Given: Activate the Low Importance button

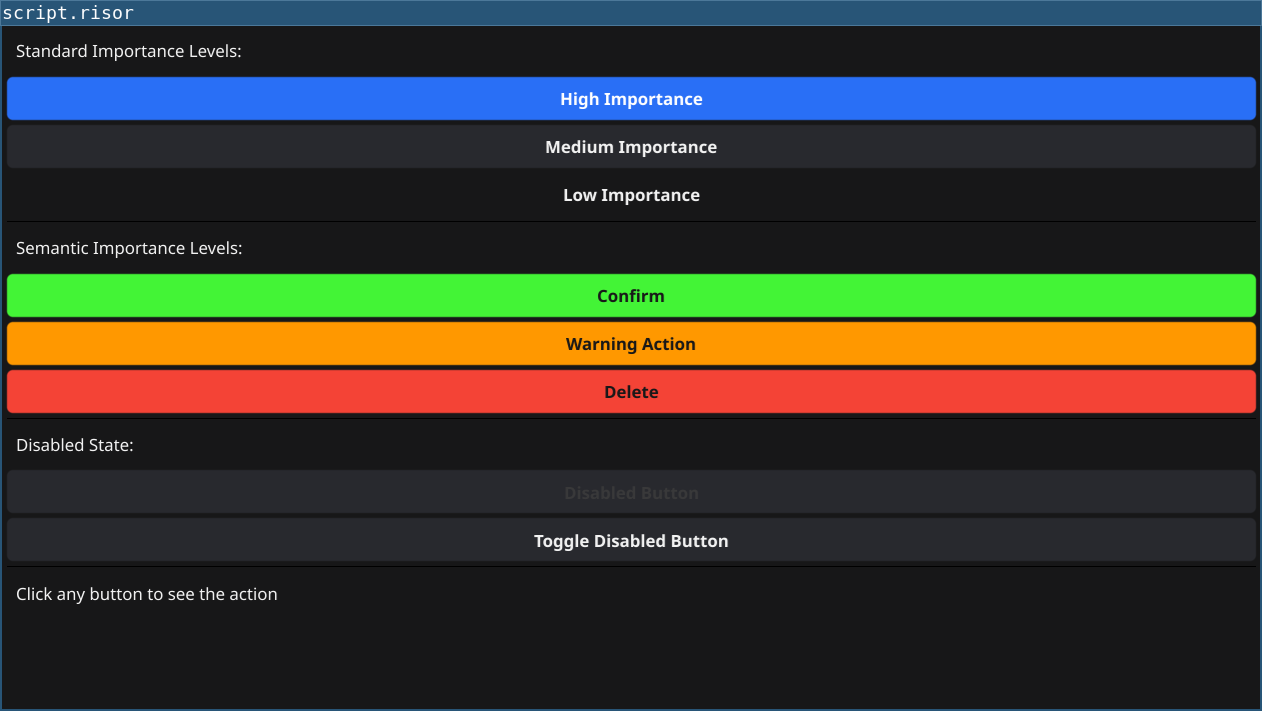Looking at the screenshot, I should coord(631,195).
